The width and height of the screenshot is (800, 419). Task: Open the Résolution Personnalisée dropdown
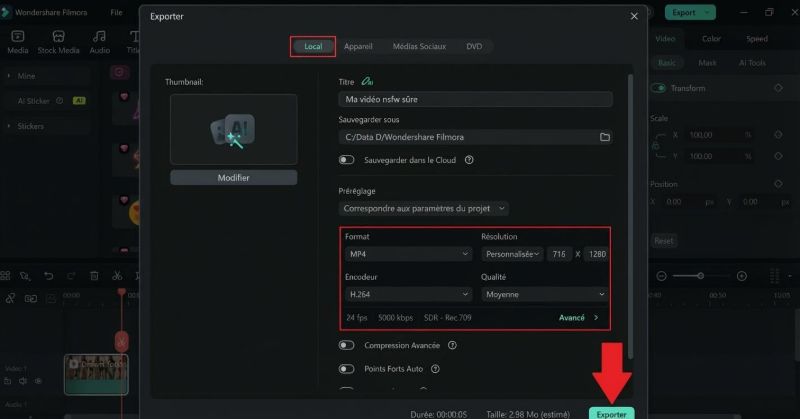point(512,254)
